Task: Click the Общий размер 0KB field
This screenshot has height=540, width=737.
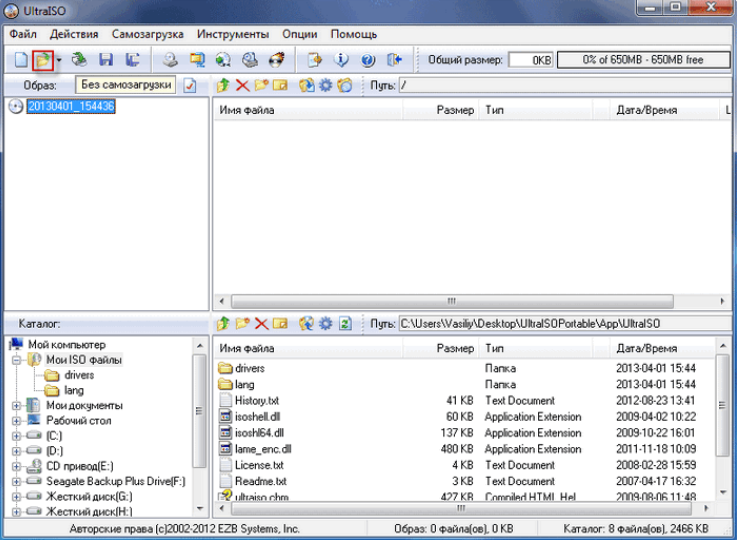Action: point(531,60)
